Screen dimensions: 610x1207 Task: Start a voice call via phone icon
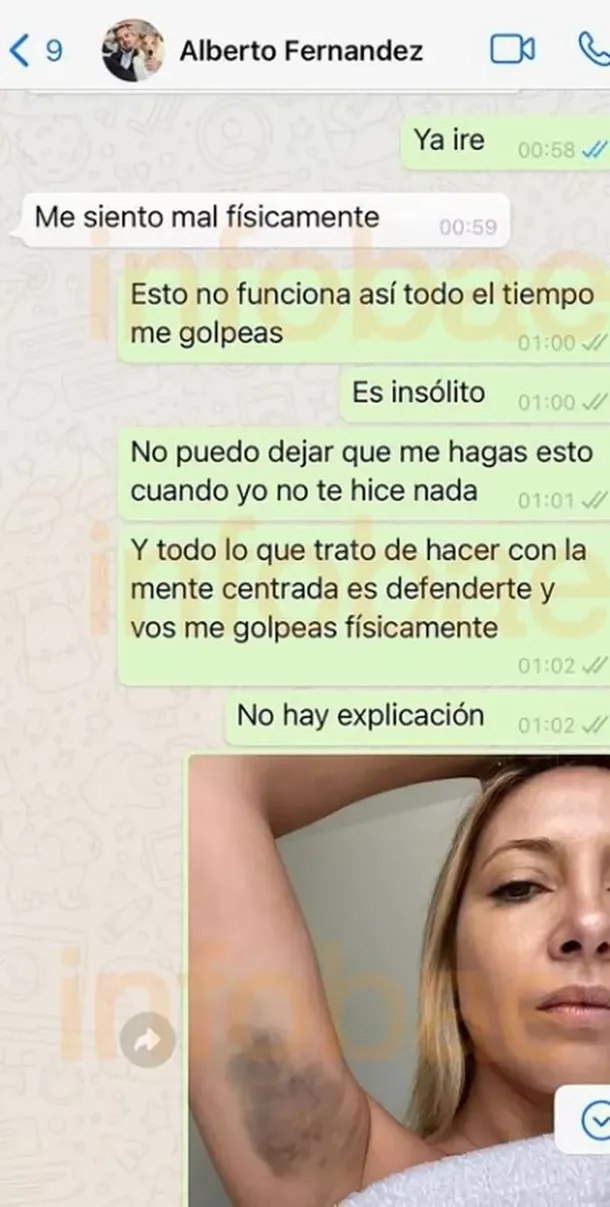[x=595, y=49]
